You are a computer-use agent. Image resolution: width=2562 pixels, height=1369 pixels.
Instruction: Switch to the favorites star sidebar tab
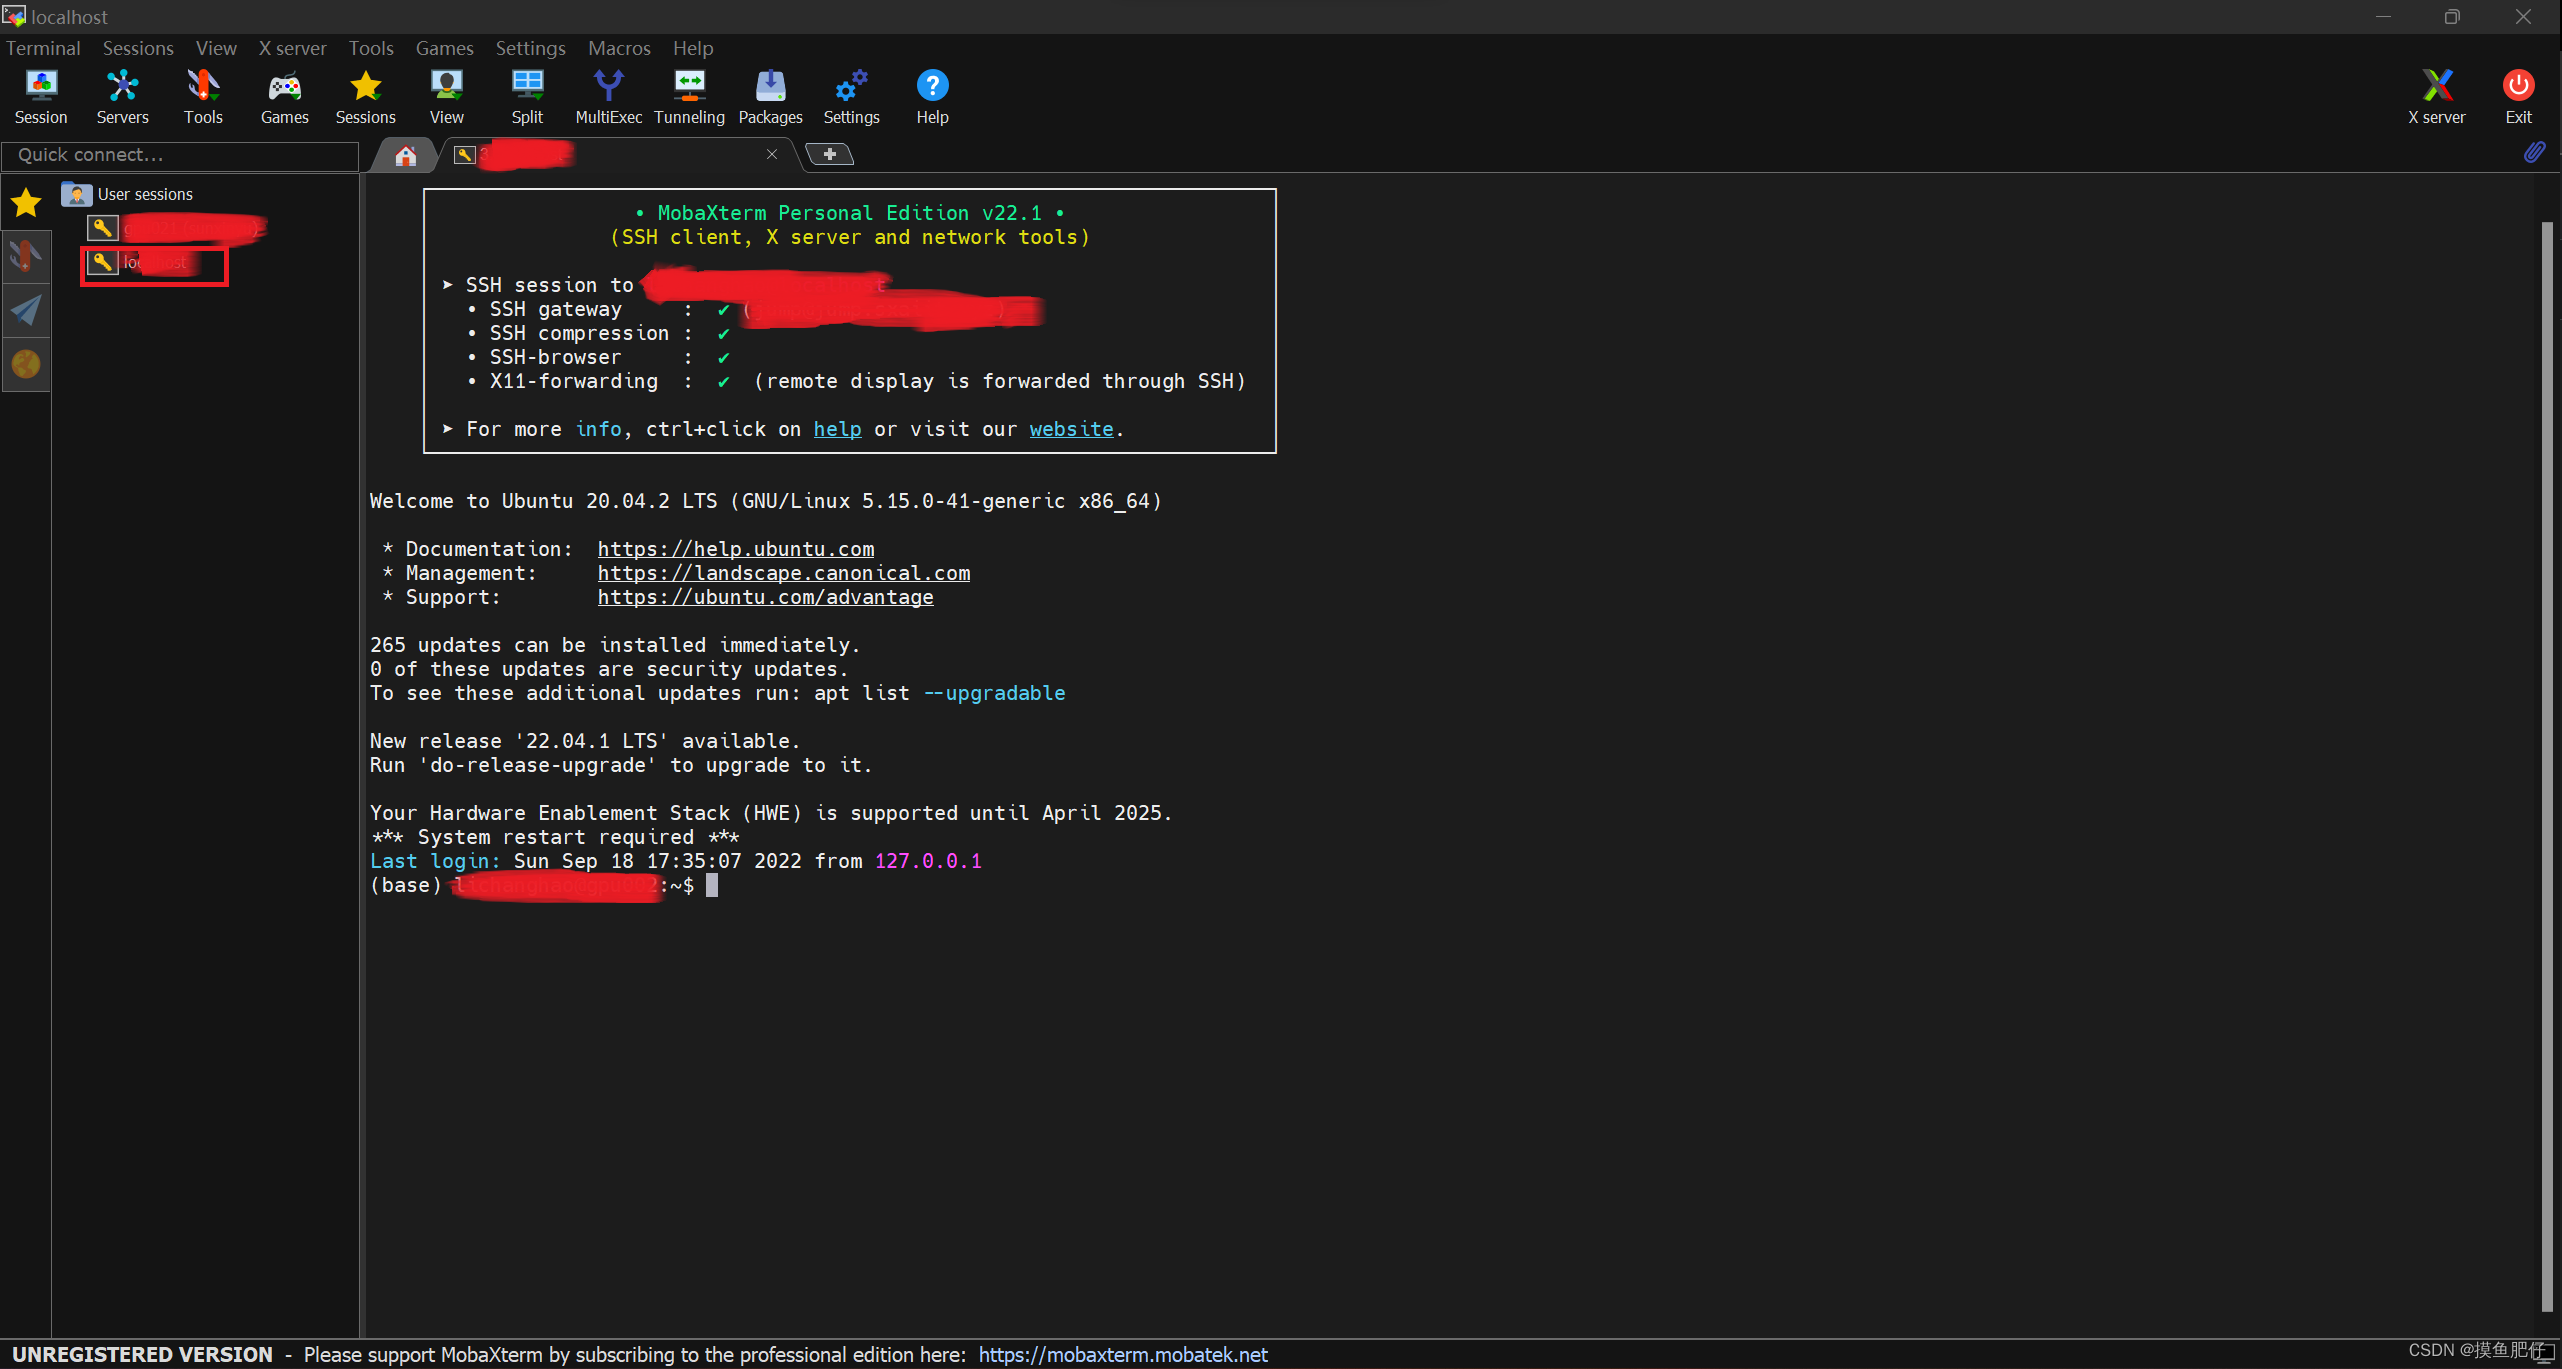click(x=25, y=201)
